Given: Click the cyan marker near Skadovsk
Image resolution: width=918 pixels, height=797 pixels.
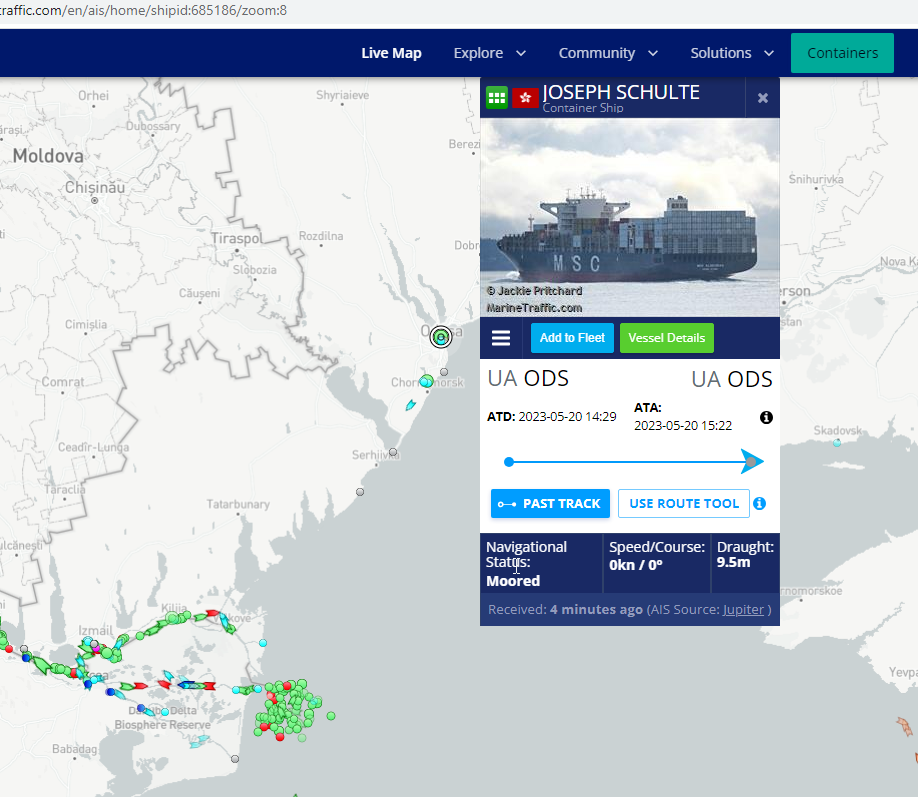Looking at the screenshot, I should (x=837, y=443).
